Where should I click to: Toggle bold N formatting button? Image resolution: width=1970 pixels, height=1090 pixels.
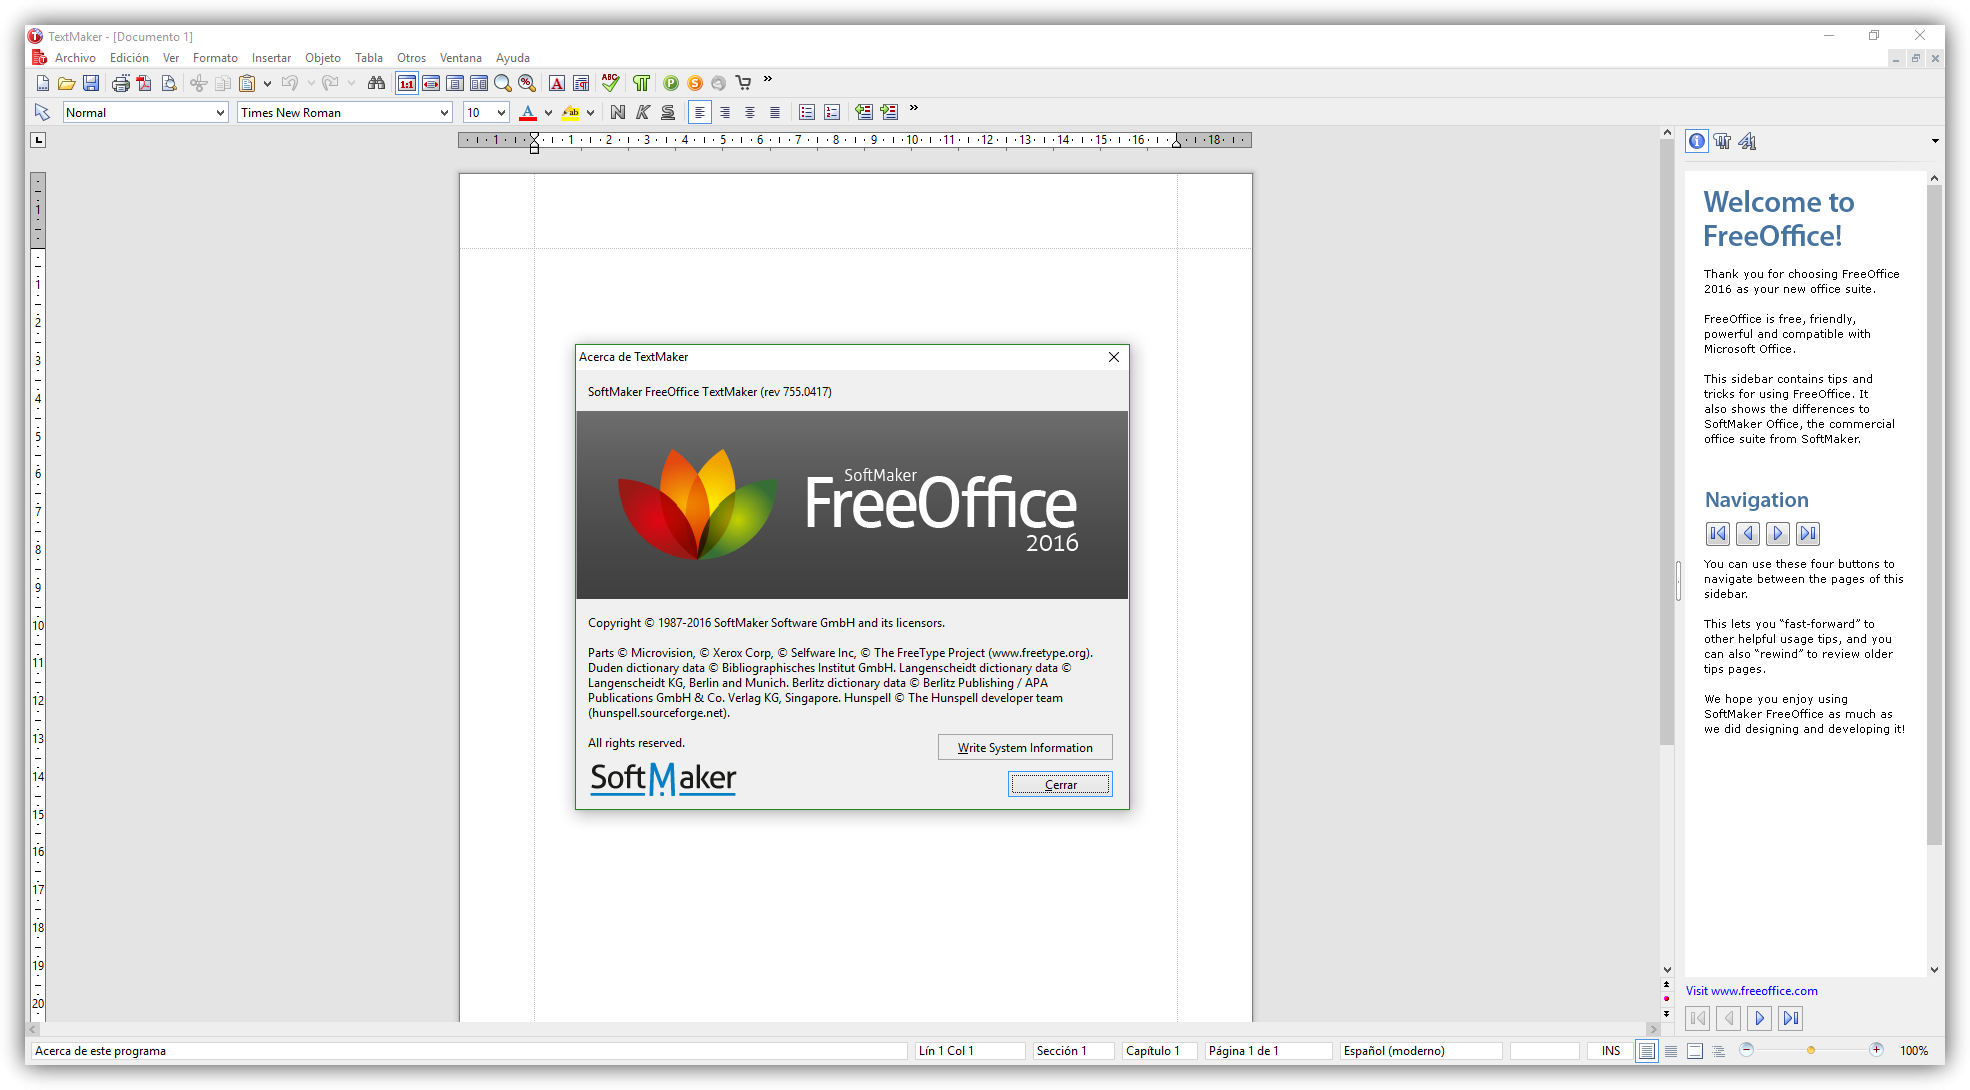(x=618, y=112)
